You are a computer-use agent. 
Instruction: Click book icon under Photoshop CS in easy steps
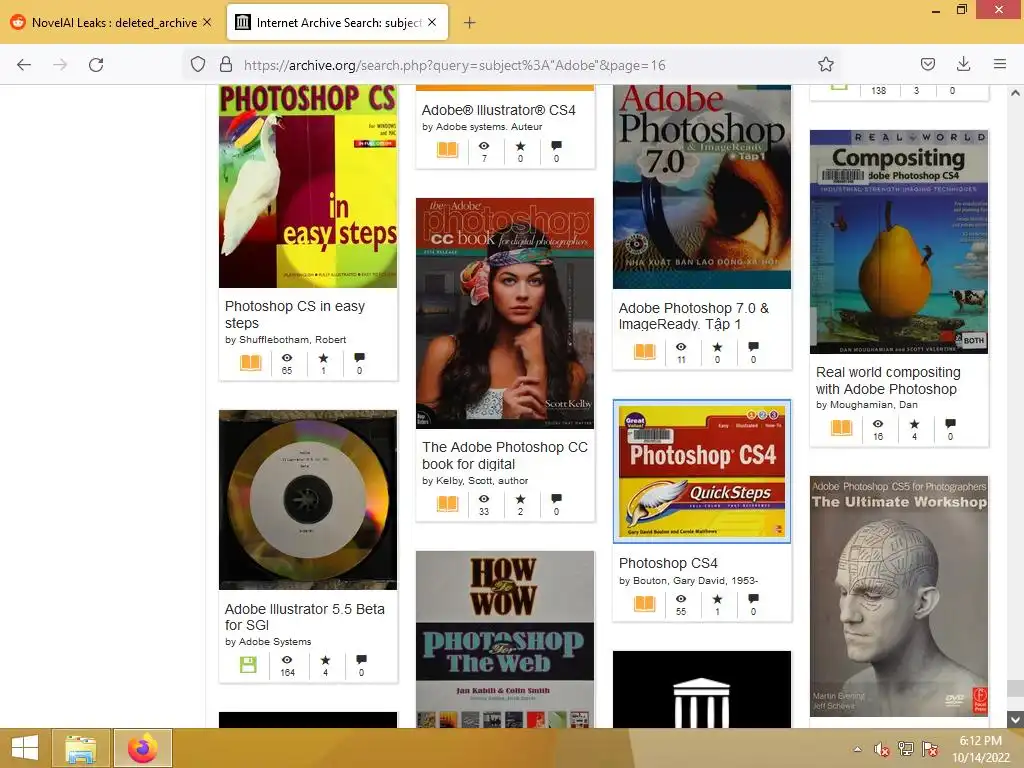click(x=251, y=362)
